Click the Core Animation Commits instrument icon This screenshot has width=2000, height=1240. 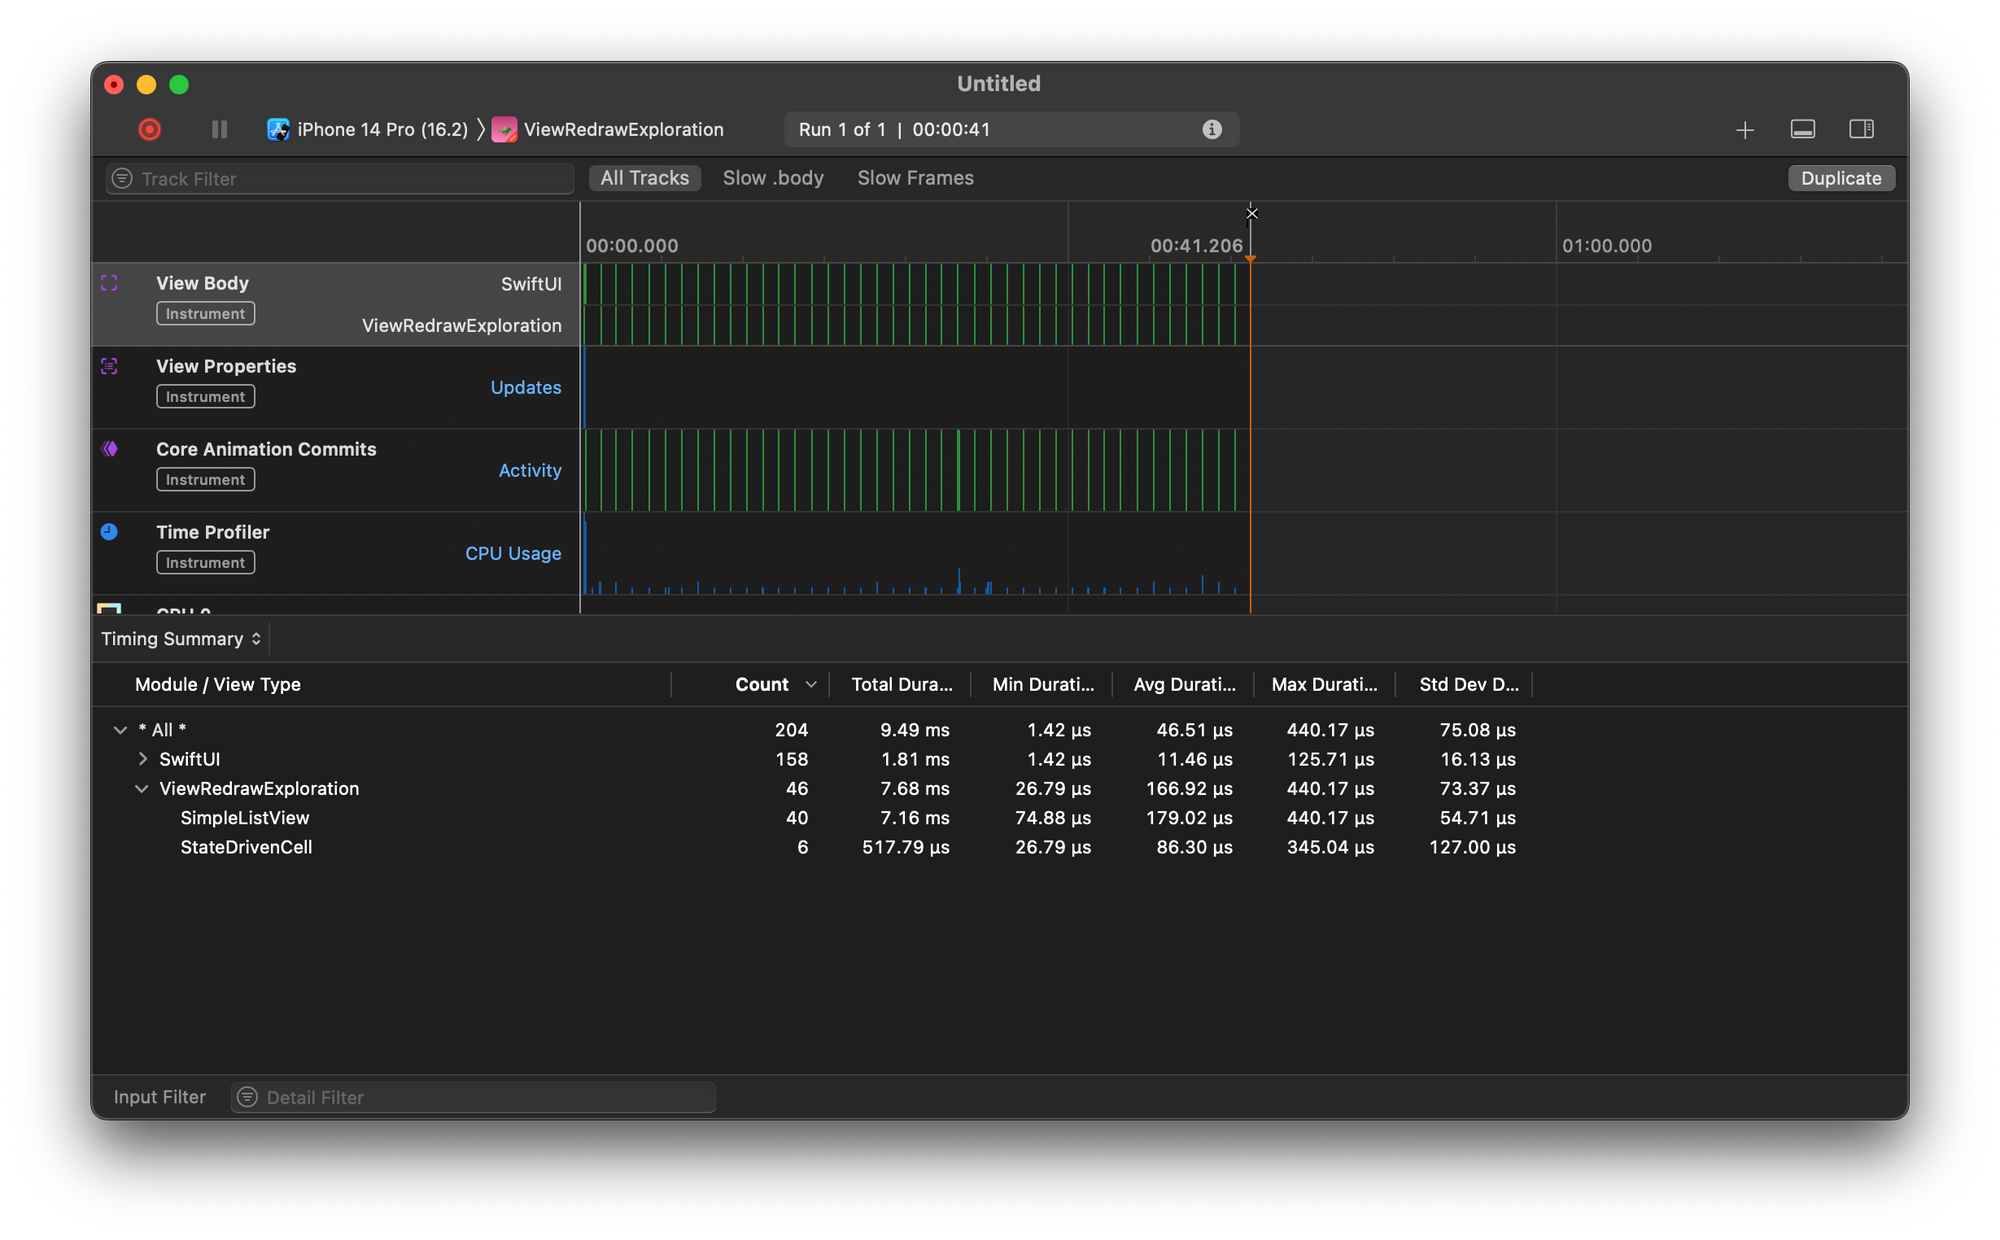tap(111, 449)
